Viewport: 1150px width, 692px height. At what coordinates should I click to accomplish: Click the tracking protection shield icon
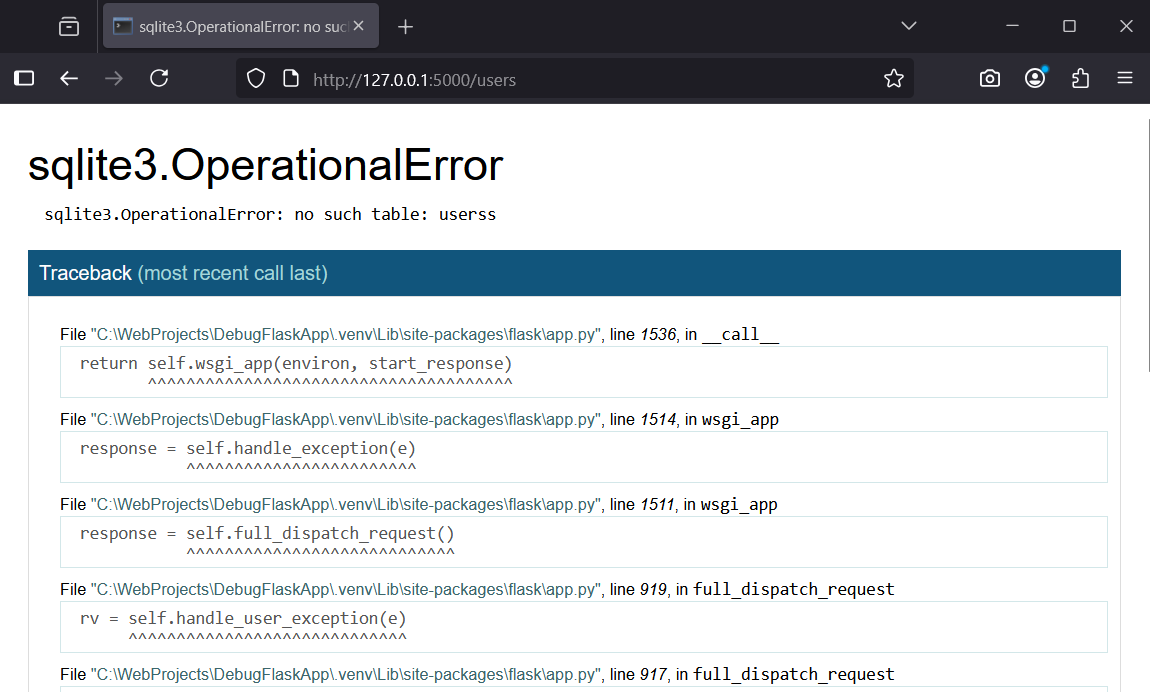pyautogui.click(x=256, y=78)
